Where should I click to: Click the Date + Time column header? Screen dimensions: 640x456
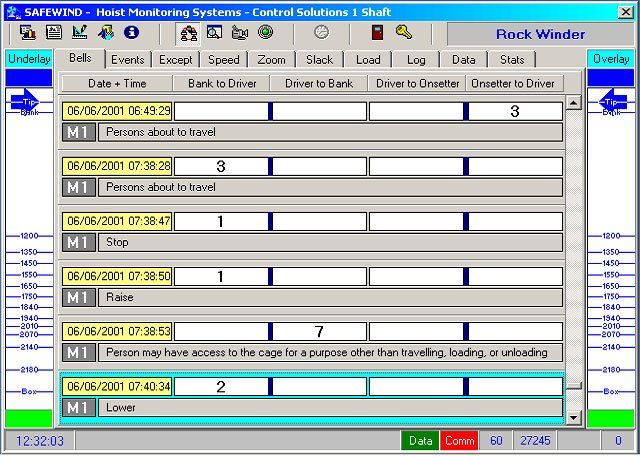(x=117, y=83)
